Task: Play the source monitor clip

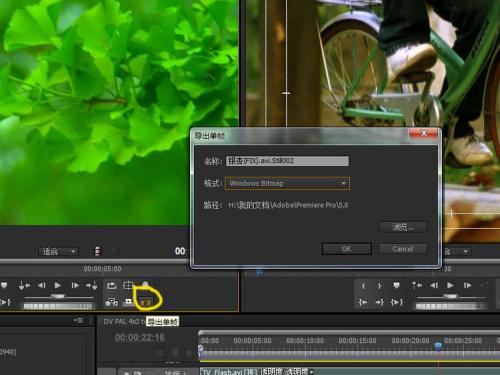Action: click(x=58, y=285)
